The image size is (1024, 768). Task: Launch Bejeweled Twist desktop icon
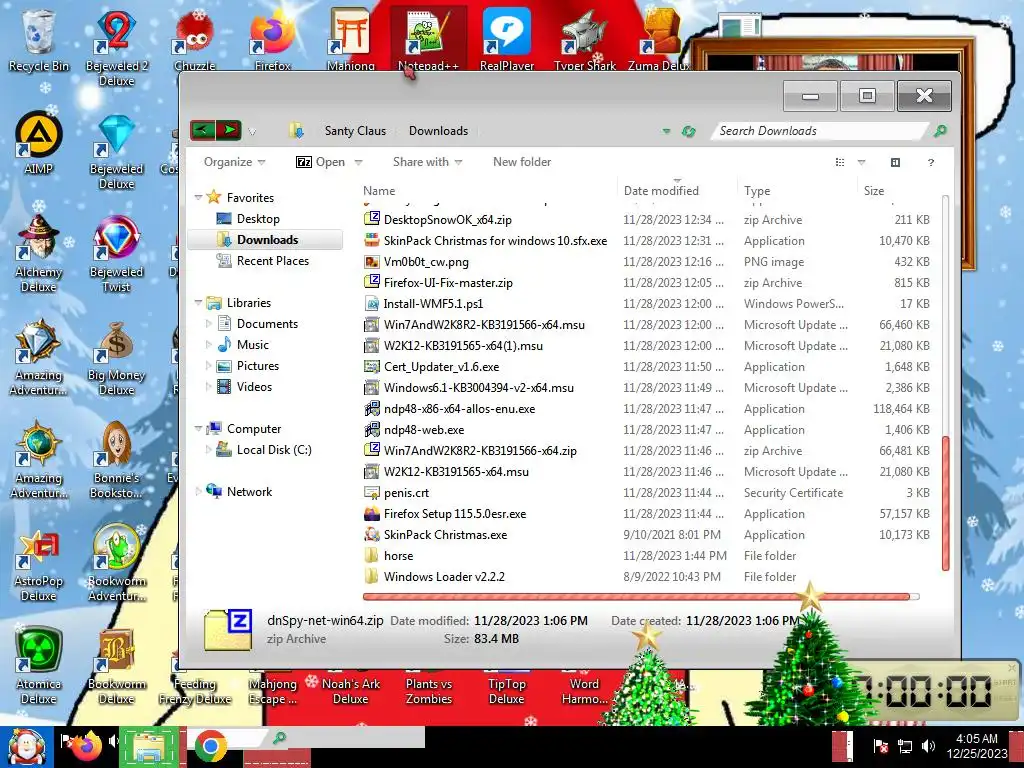pos(116,253)
